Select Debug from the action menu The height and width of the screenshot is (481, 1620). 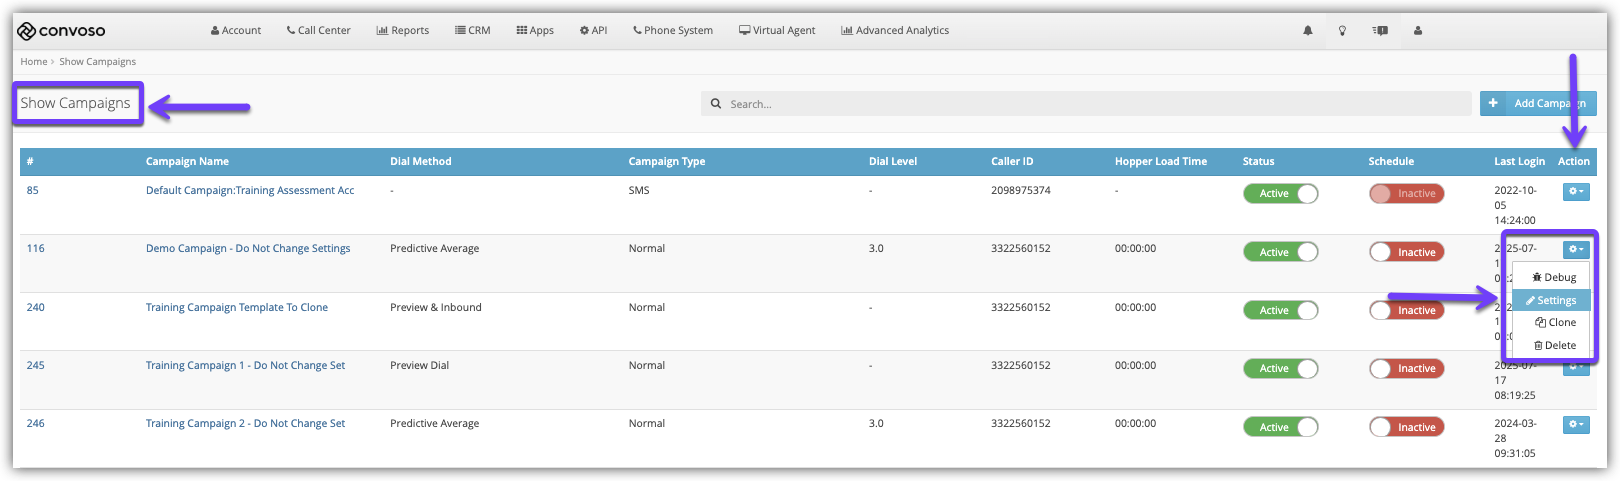pos(1554,277)
